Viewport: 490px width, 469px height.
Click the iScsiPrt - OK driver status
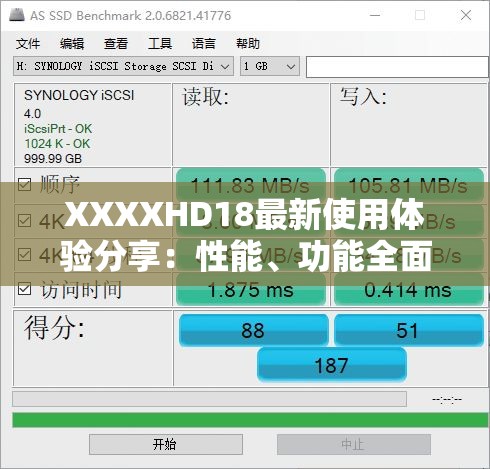coord(58,129)
